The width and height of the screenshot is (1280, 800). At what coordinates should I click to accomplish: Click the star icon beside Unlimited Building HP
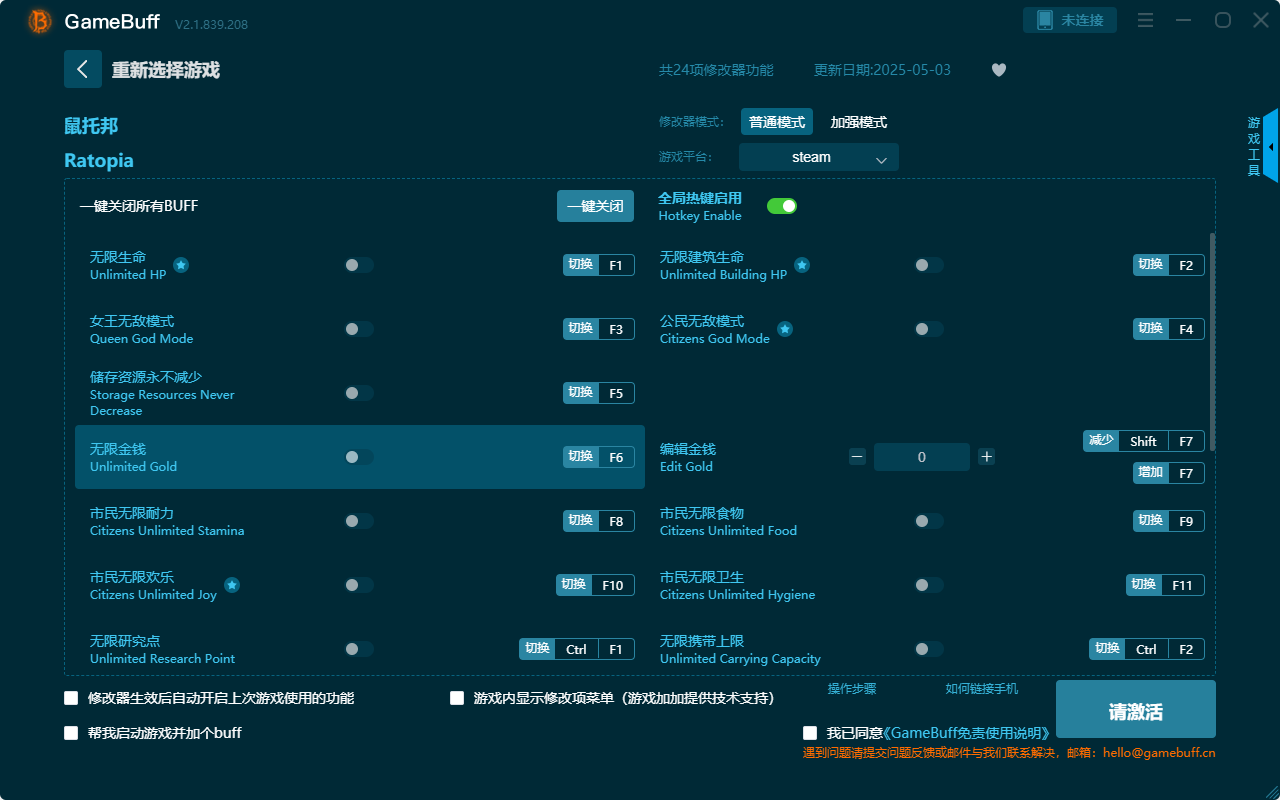pyautogui.click(x=802, y=265)
